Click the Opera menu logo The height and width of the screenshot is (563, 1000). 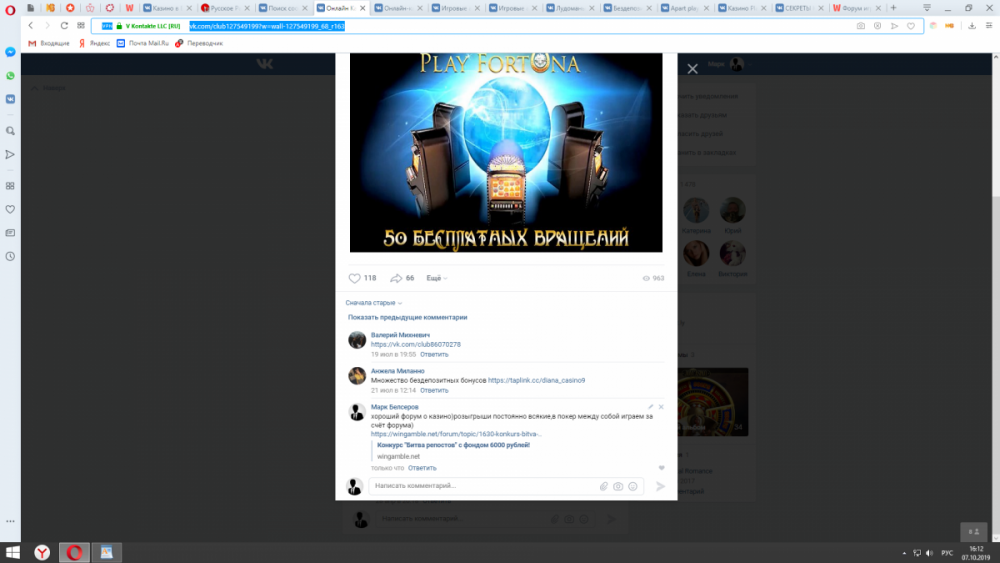[x=10, y=9]
